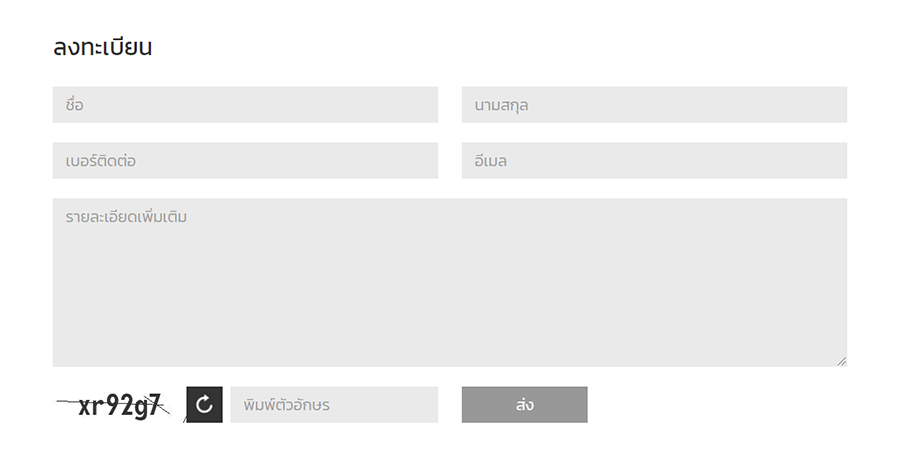Activate the email address text box
The width and height of the screenshot is (900, 470).
click(x=654, y=161)
